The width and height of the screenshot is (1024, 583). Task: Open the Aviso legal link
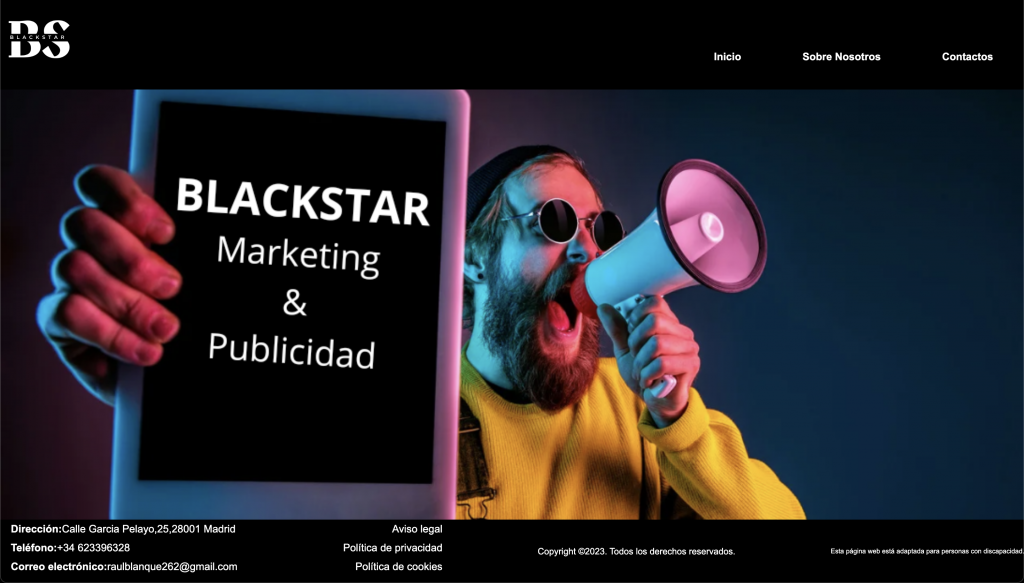click(x=417, y=529)
